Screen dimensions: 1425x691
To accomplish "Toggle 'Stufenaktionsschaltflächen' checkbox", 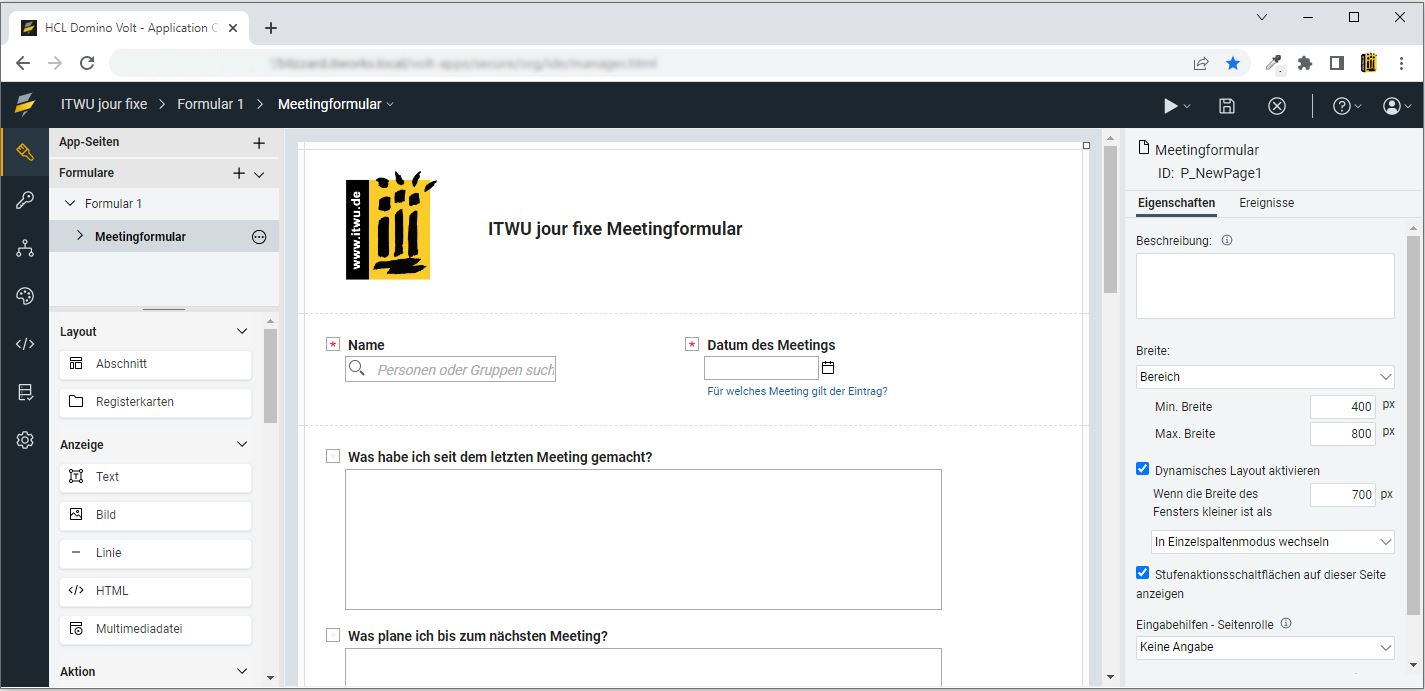I will [x=1143, y=573].
